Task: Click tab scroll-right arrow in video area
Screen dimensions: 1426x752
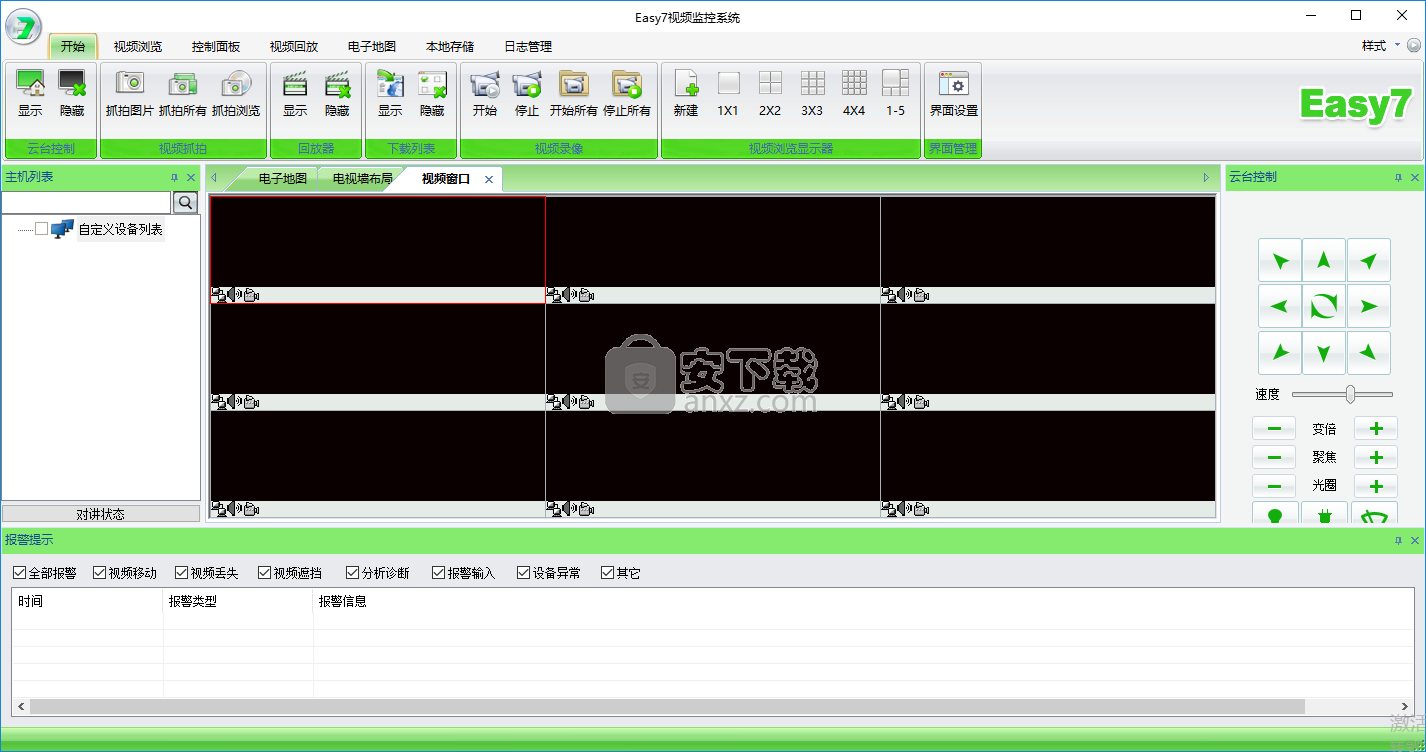Action: (x=1206, y=178)
